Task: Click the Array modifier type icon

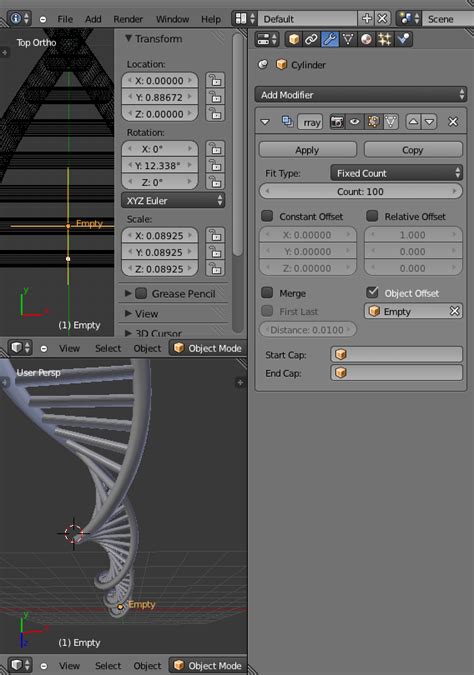Action: click(x=287, y=122)
